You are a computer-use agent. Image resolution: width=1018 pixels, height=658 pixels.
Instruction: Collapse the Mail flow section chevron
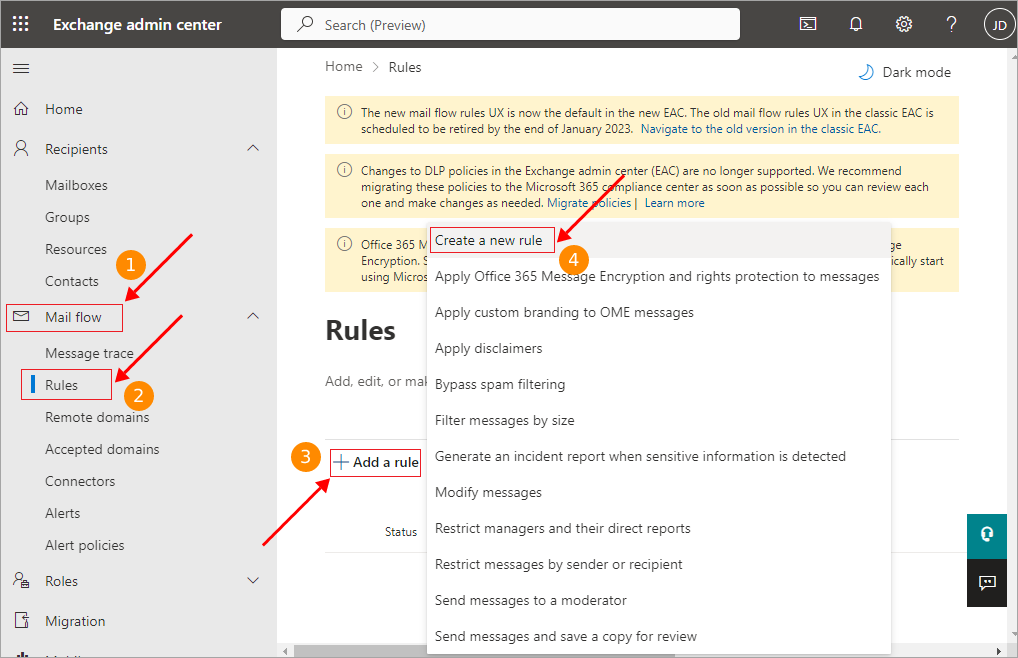point(253,317)
